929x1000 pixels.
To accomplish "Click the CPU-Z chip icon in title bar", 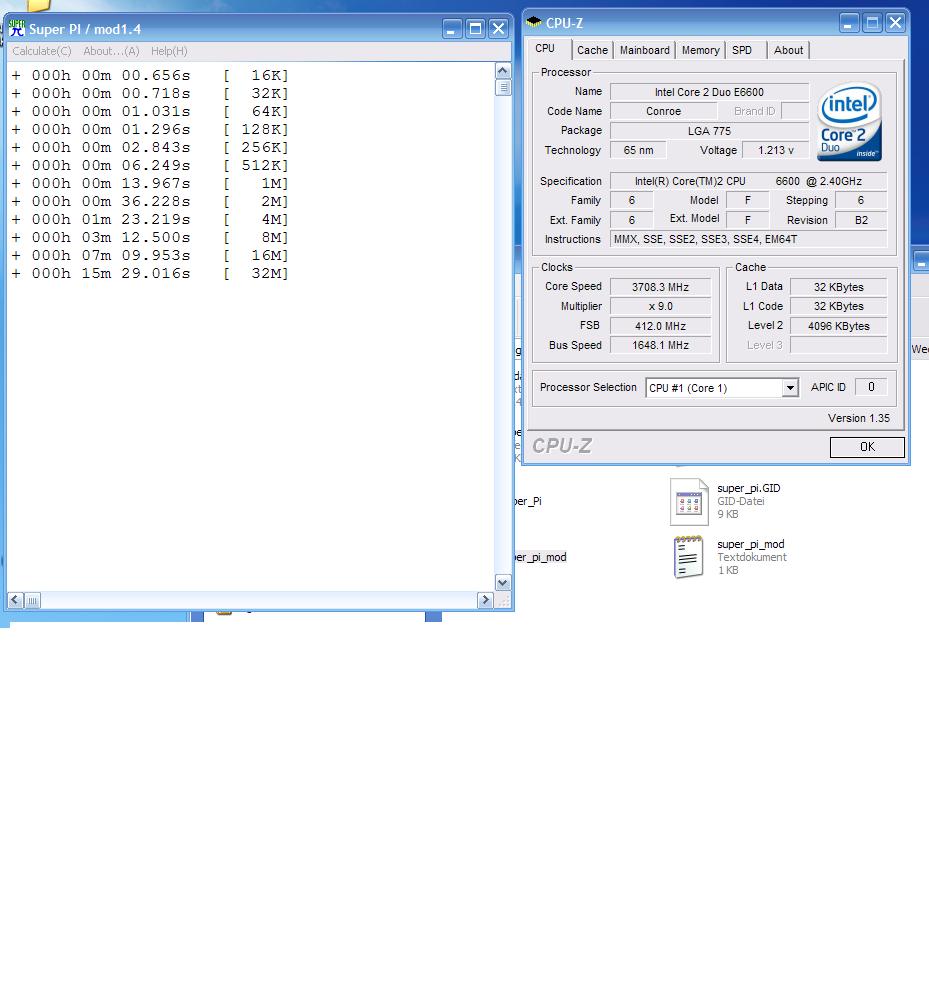I will point(534,22).
